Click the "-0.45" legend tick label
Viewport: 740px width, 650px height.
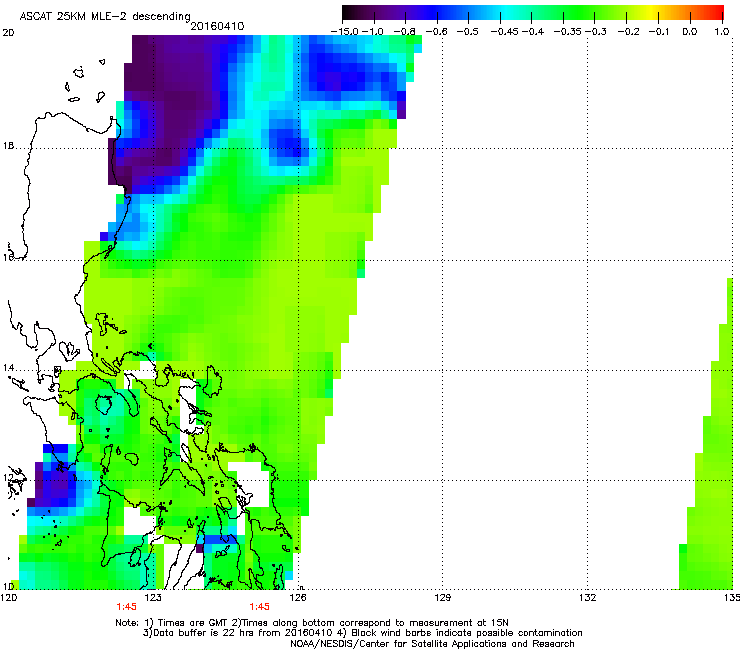pos(505,32)
